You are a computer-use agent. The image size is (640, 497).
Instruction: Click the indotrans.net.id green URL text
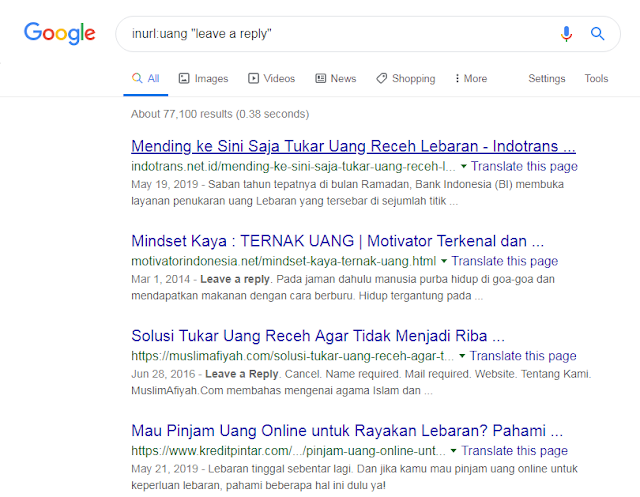(293, 166)
